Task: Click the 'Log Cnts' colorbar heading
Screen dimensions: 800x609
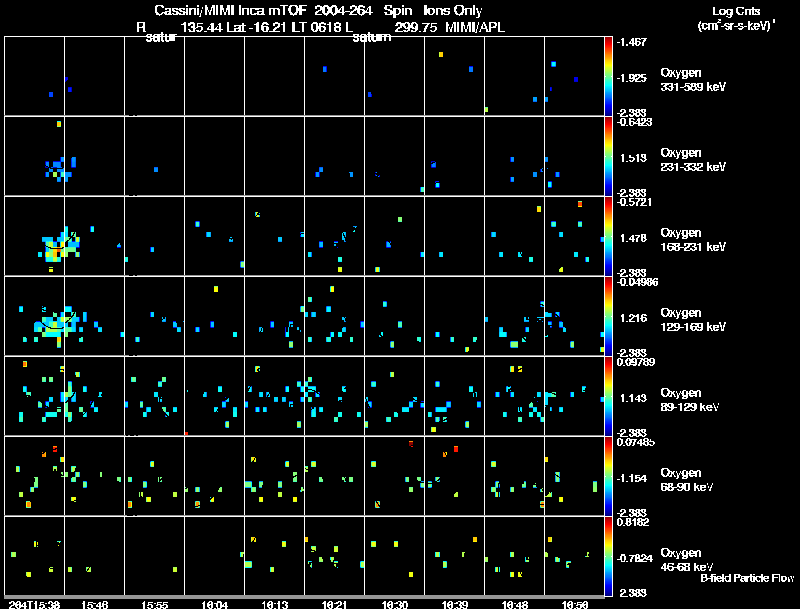Action: click(736, 11)
